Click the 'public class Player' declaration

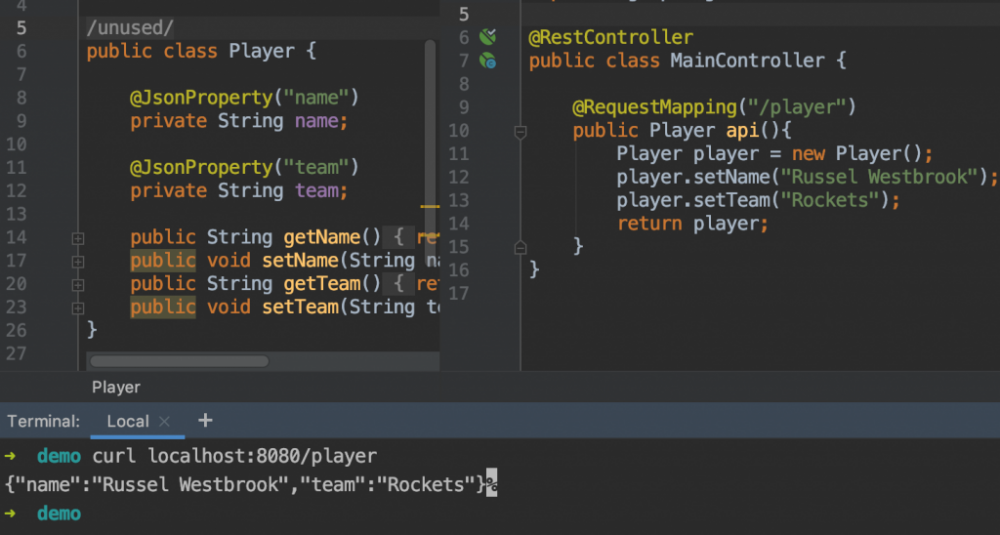coord(190,51)
